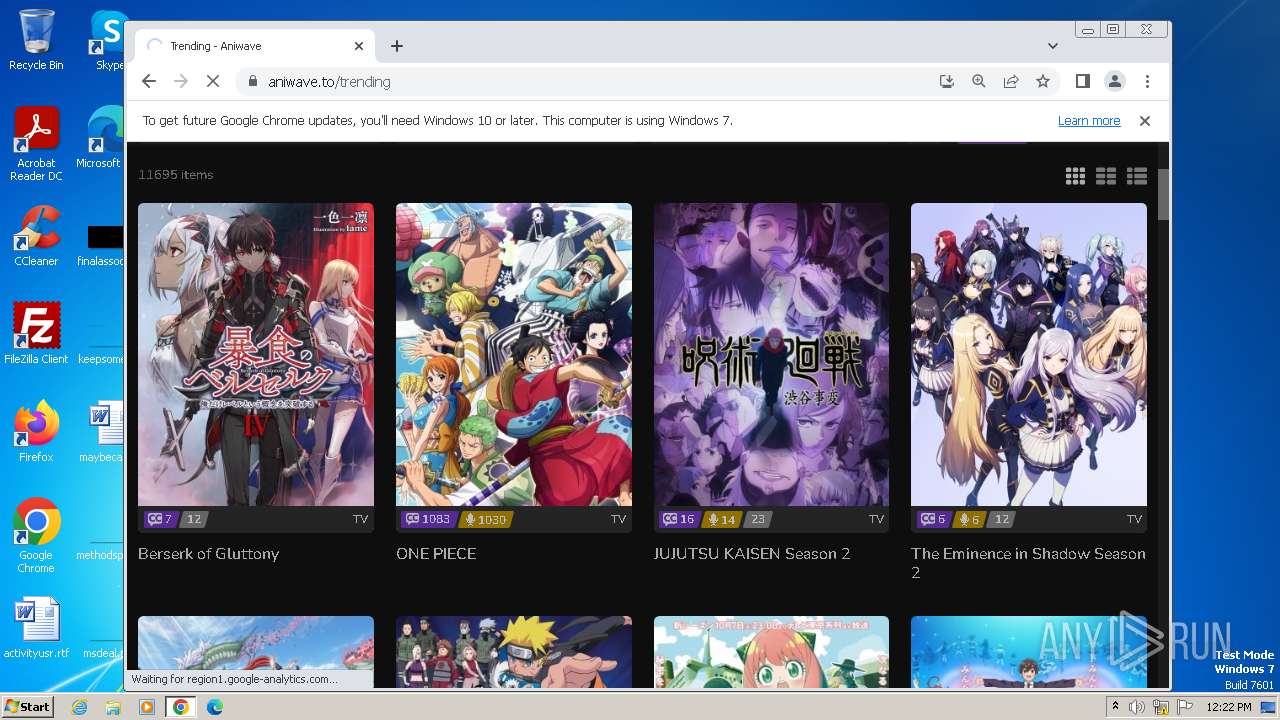The image size is (1280, 720).
Task: Switch to medium grid view icon
Action: [x=1106, y=176]
